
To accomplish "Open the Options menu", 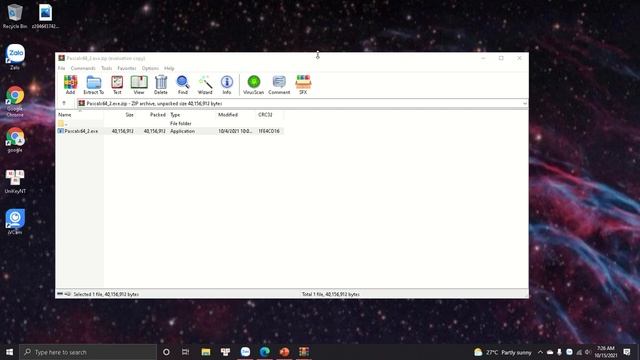I will 150,68.
